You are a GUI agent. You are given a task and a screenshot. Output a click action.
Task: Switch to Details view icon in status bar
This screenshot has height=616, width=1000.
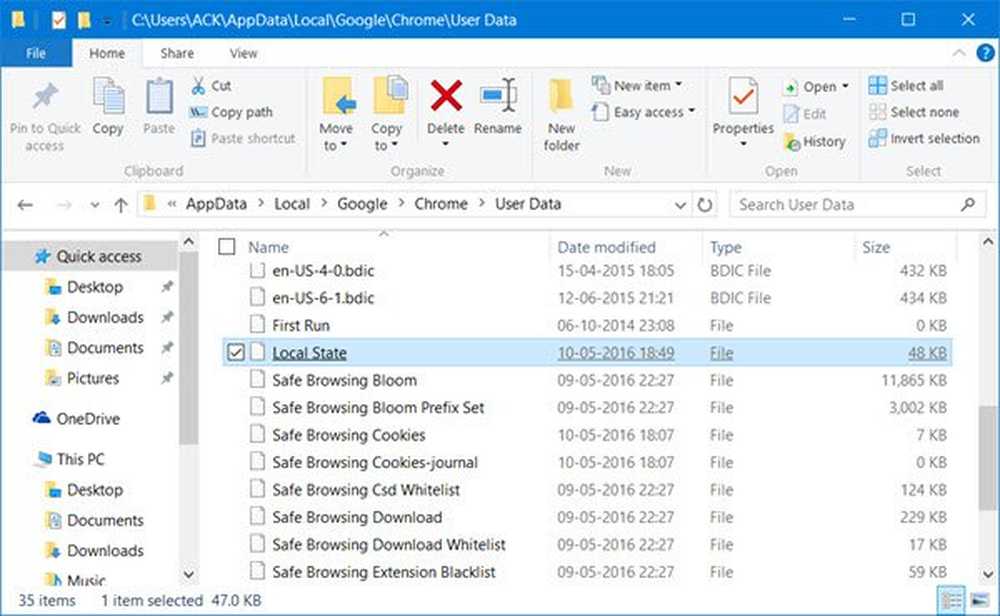pyautogui.click(x=952, y=600)
